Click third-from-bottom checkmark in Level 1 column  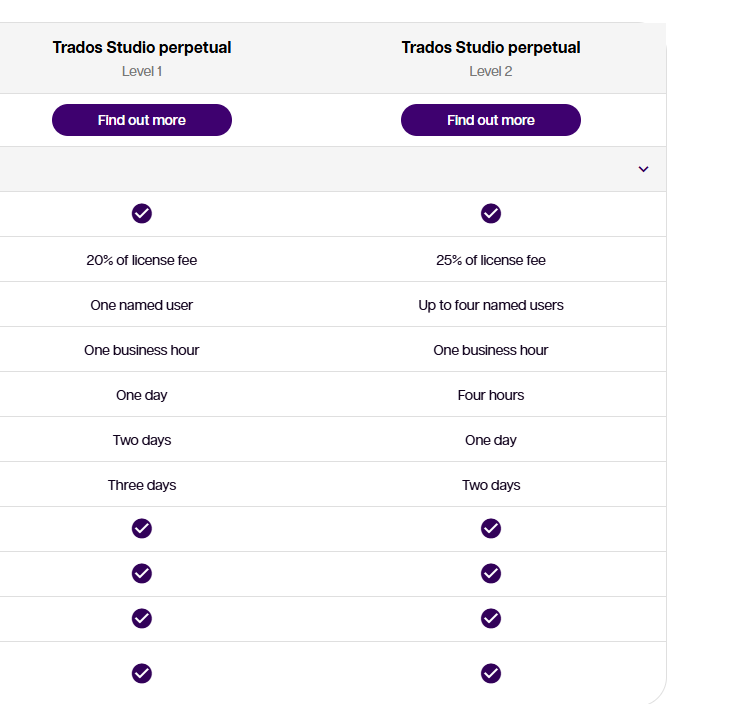click(x=142, y=573)
